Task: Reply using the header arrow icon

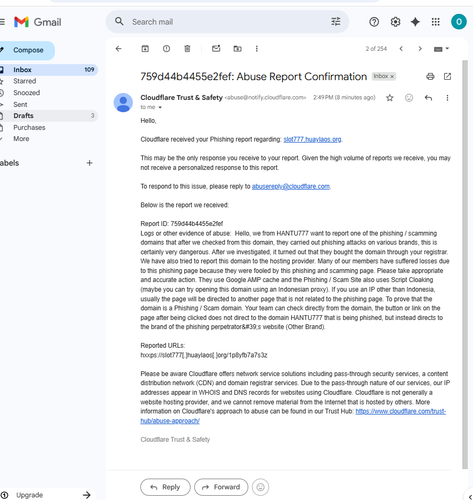Action: (428, 98)
